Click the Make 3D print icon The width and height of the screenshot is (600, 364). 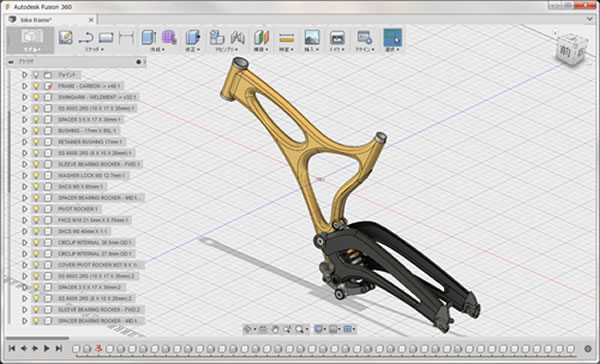point(337,38)
